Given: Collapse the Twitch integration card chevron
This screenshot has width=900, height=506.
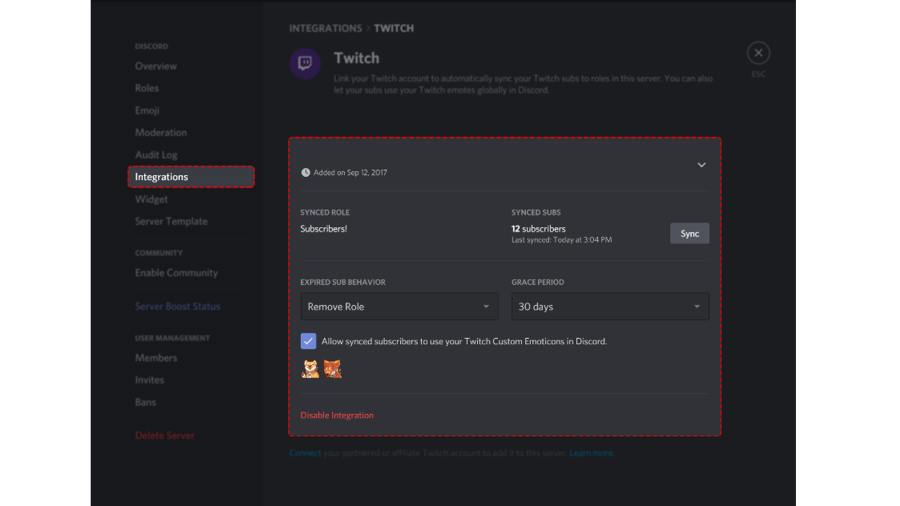Looking at the screenshot, I should coord(701,165).
